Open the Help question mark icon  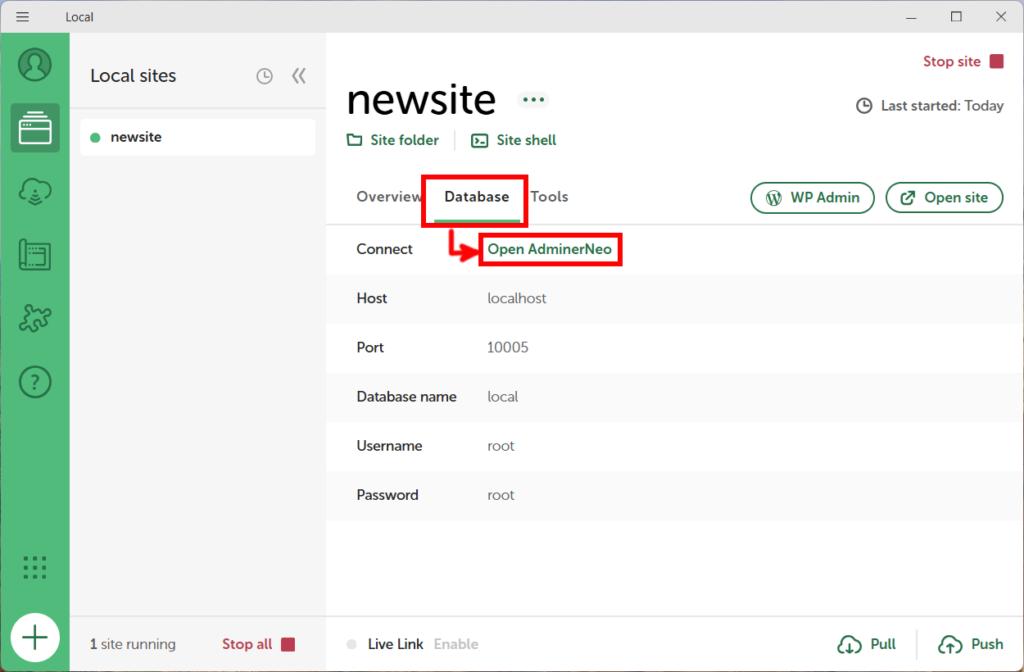point(35,382)
